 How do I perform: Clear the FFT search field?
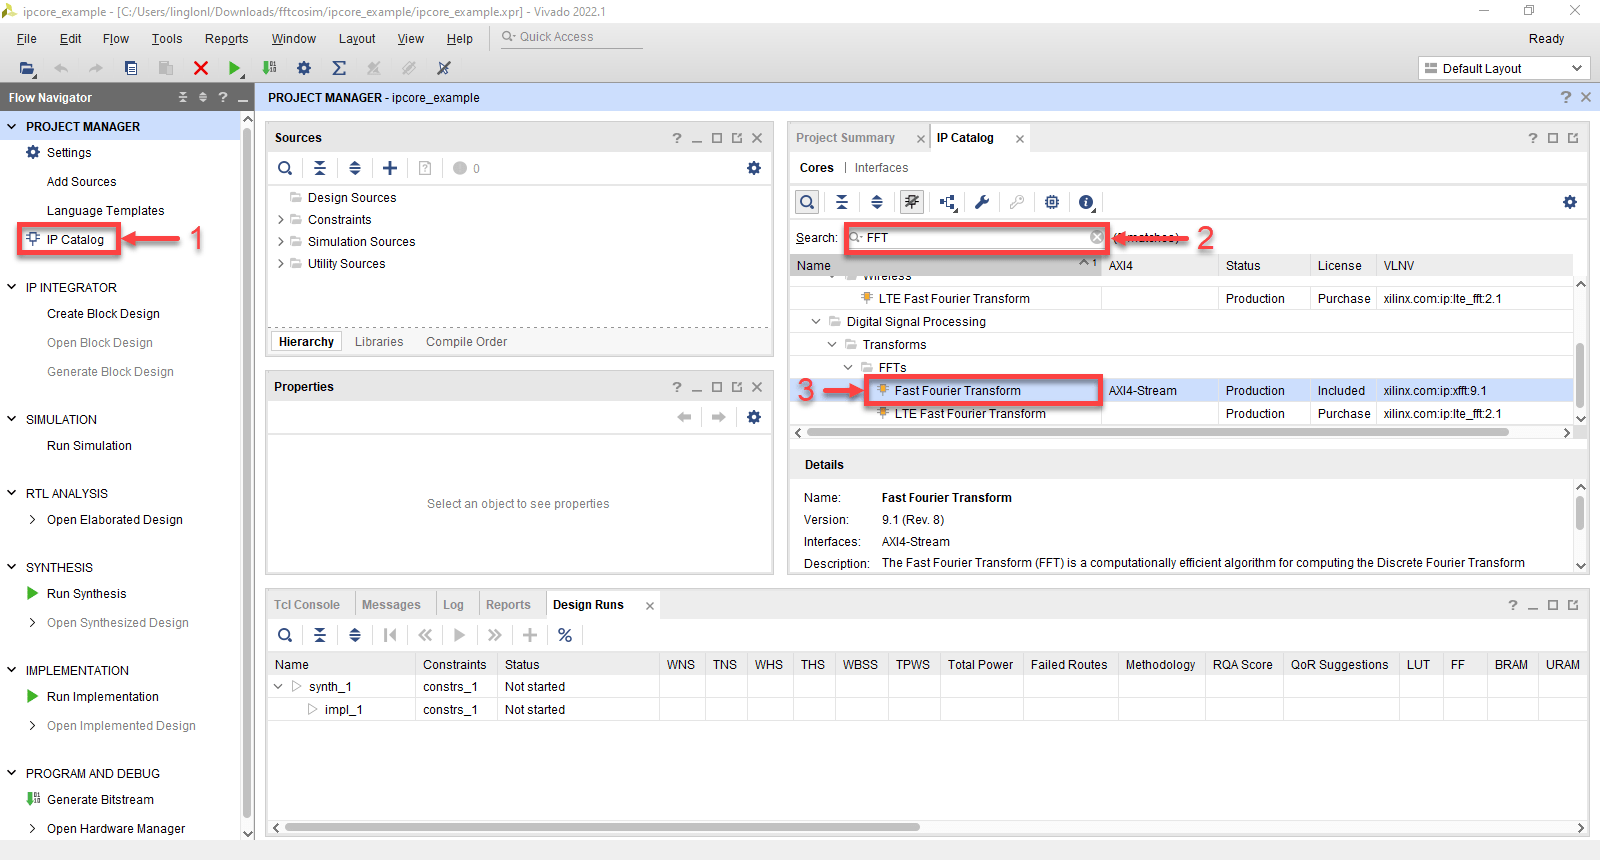[1097, 237]
